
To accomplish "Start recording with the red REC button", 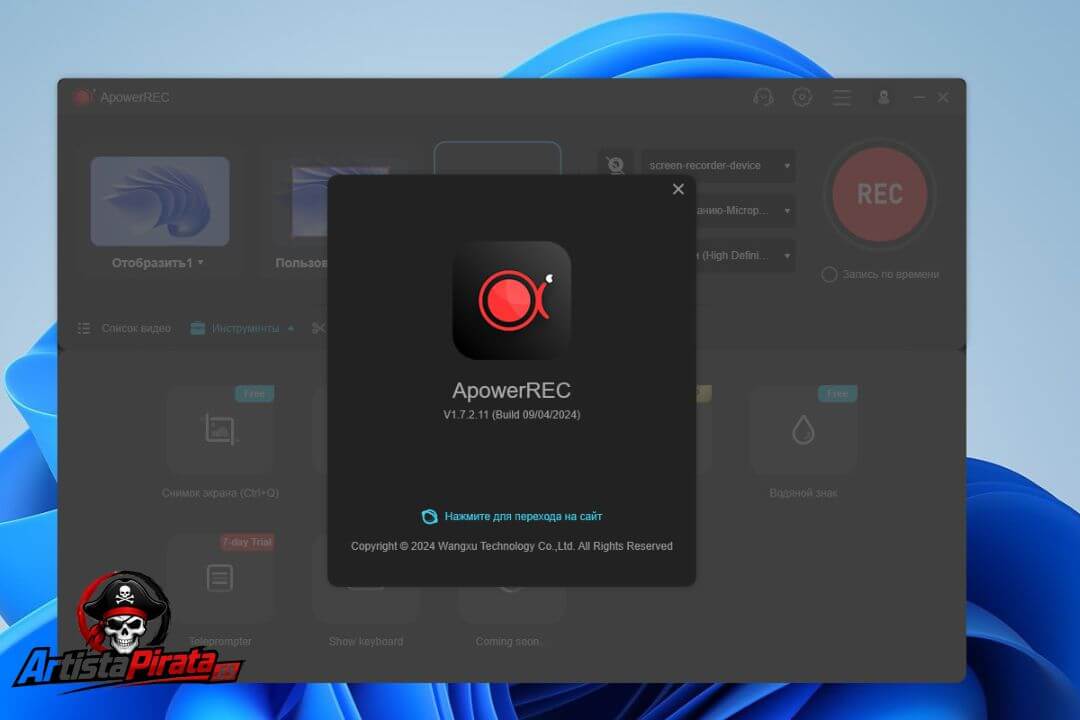I will (880, 194).
